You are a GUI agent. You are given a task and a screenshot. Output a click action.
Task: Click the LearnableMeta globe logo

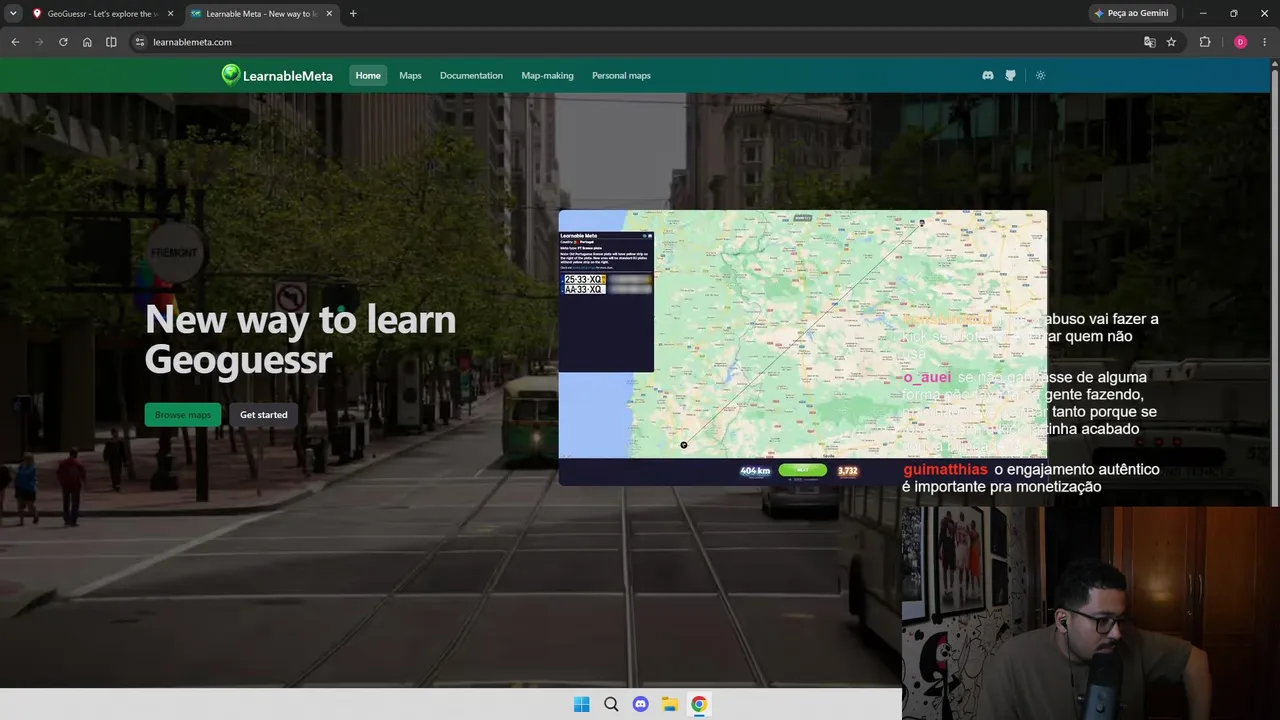click(x=231, y=75)
